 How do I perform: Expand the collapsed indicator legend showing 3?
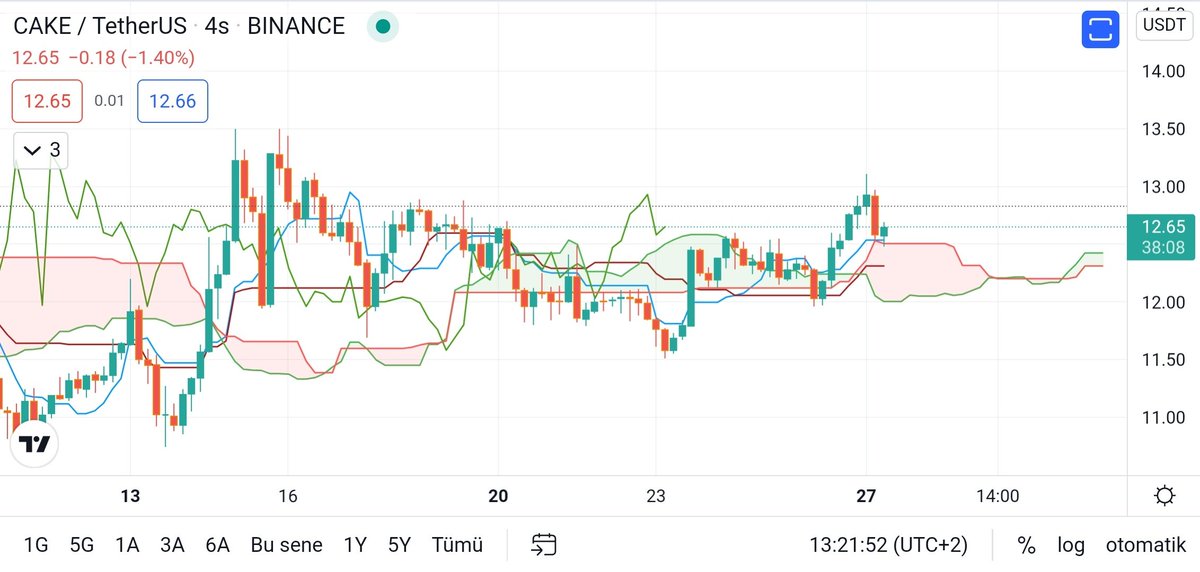click(42, 150)
